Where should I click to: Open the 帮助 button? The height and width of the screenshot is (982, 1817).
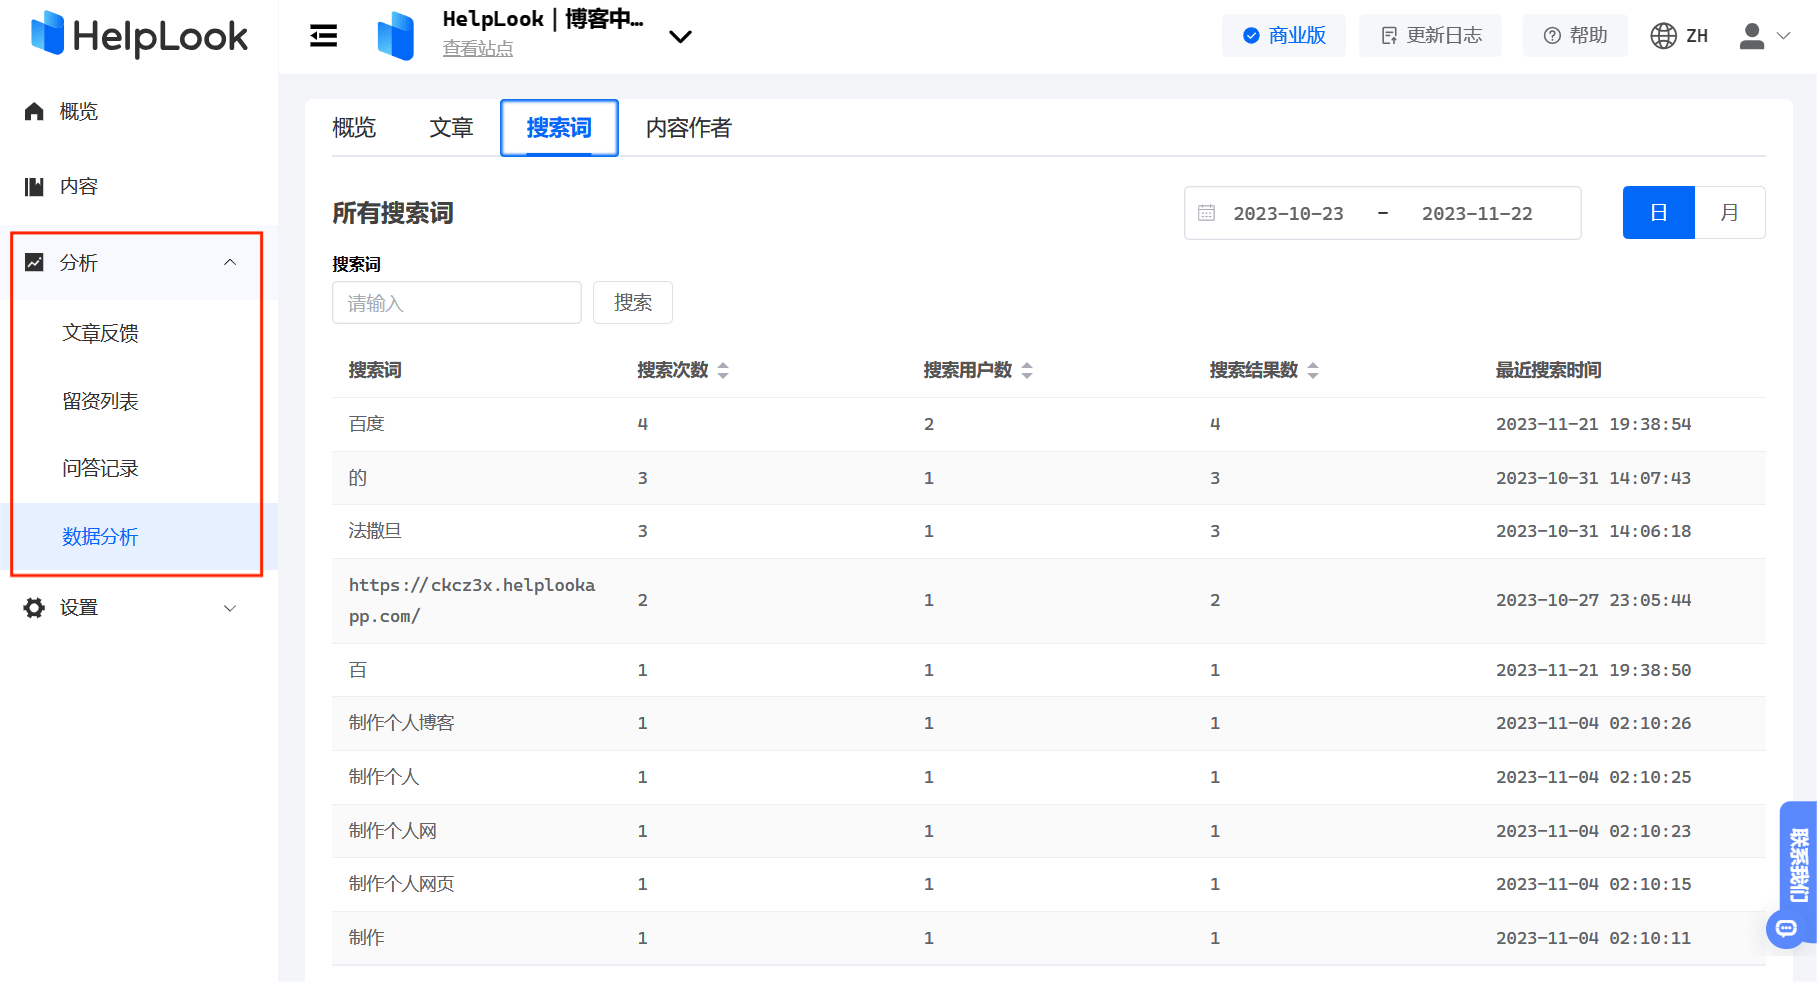(x=1575, y=36)
